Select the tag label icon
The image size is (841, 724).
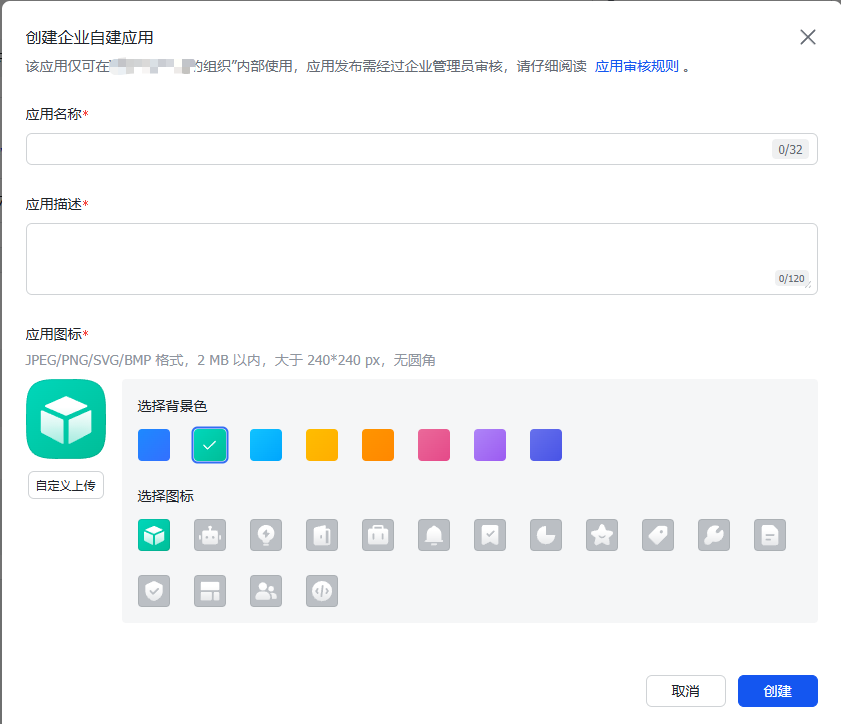pyautogui.click(x=657, y=535)
